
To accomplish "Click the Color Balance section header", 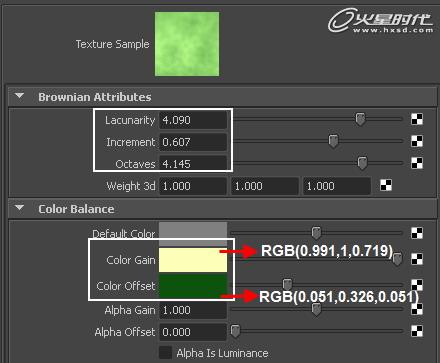I will [223, 209].
